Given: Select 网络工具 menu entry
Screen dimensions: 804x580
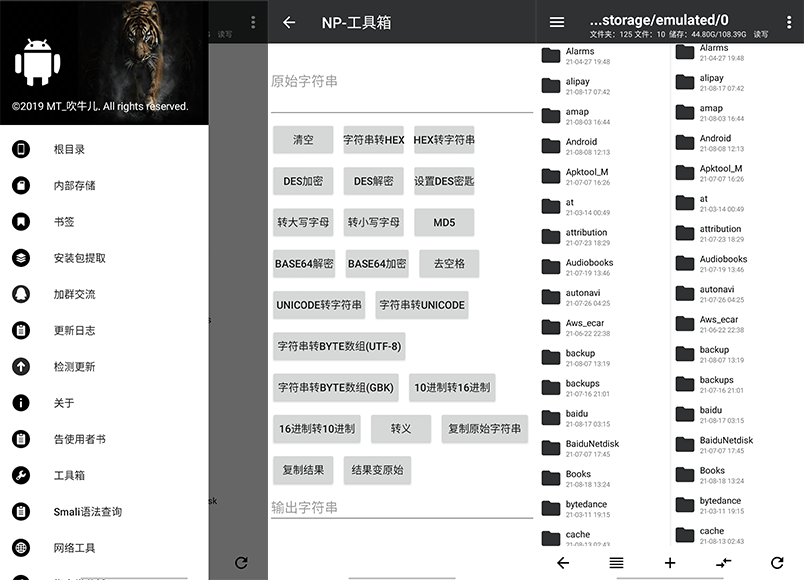Looking at the screenshot, I should pyautogui.click(x=104, y=548).
